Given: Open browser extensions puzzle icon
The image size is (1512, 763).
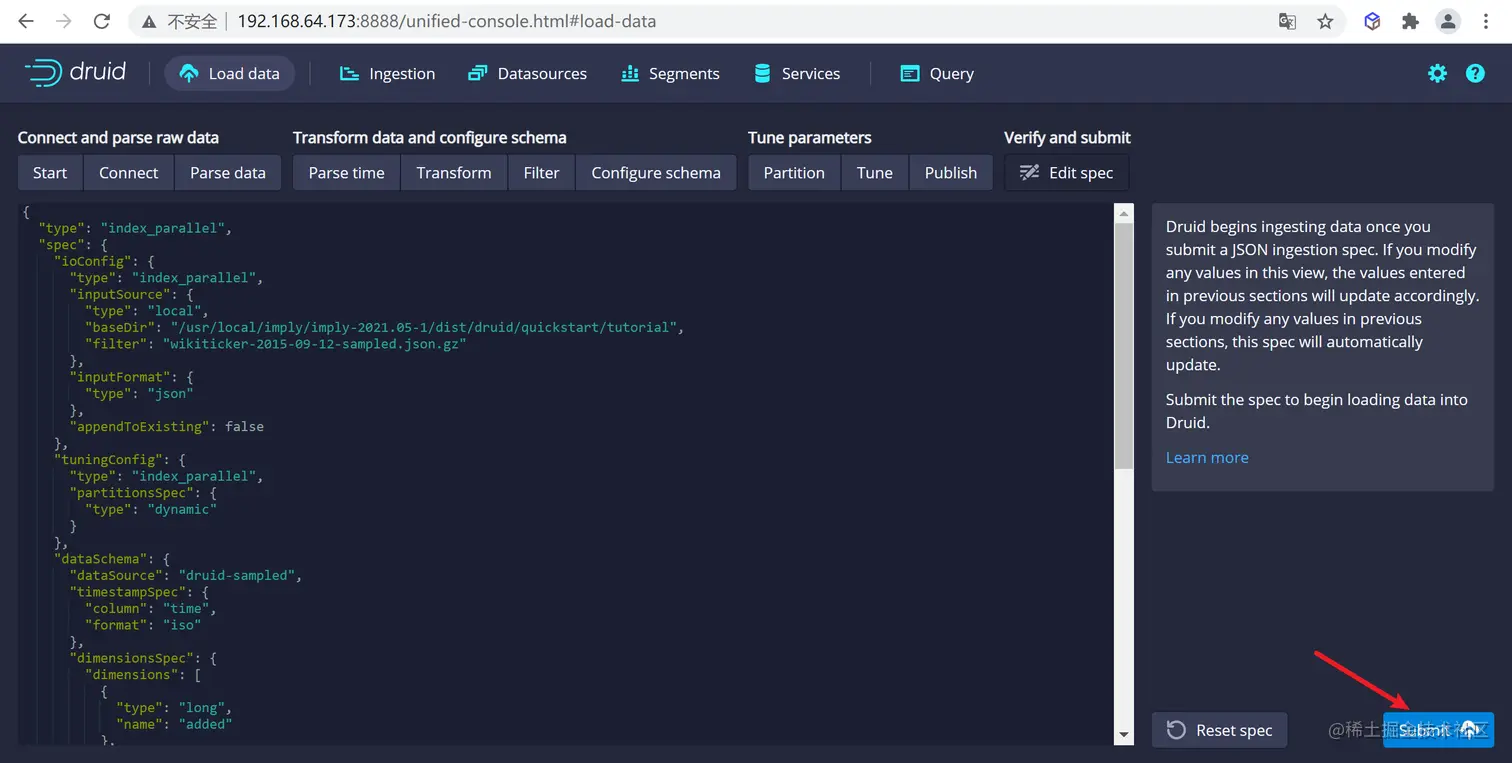Looking at the screenshot, I should [x=1410, y=21].
